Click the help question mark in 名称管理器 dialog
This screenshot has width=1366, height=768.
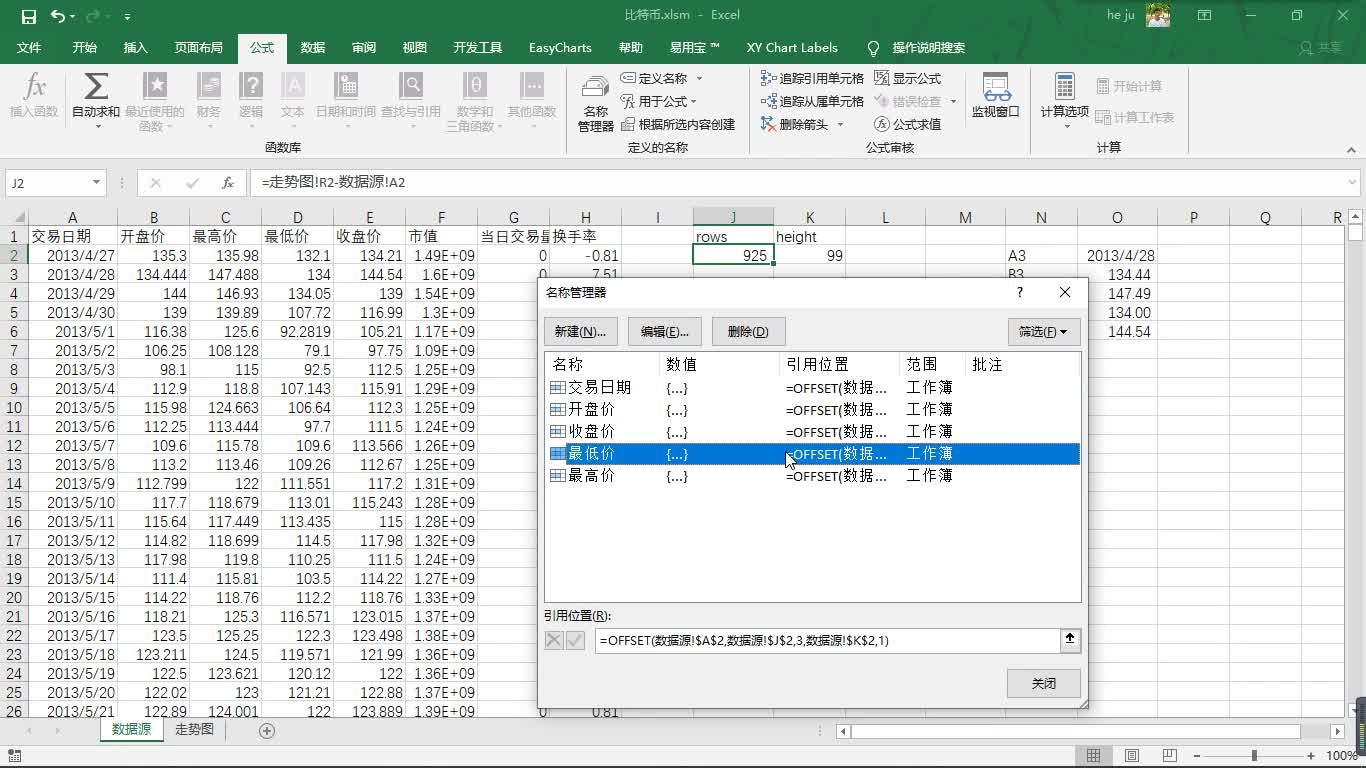tap(1020, 292)
